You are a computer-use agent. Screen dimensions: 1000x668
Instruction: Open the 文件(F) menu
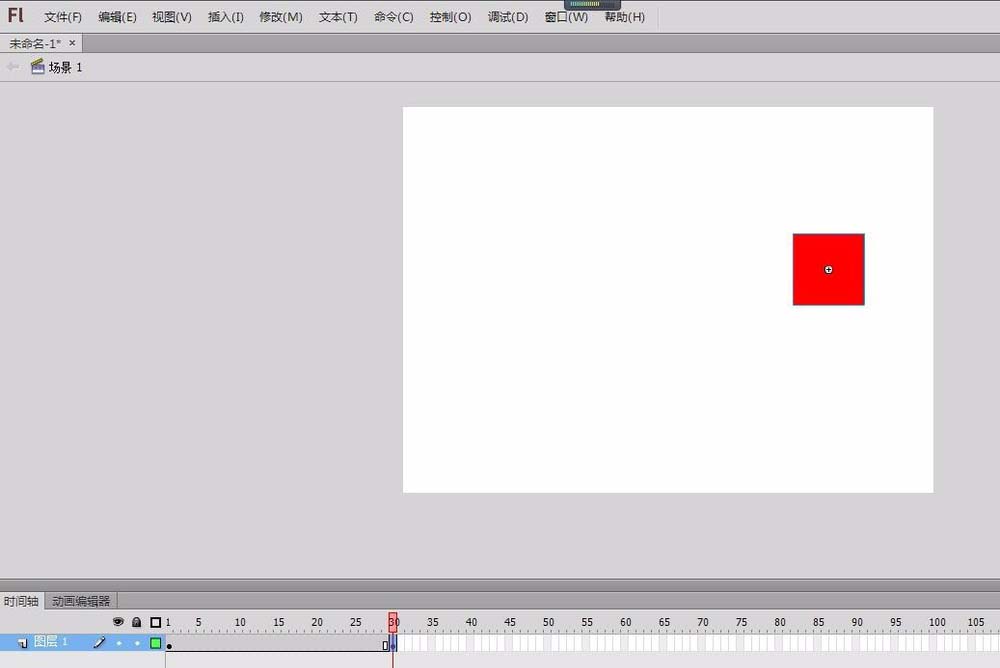point(62,17)
